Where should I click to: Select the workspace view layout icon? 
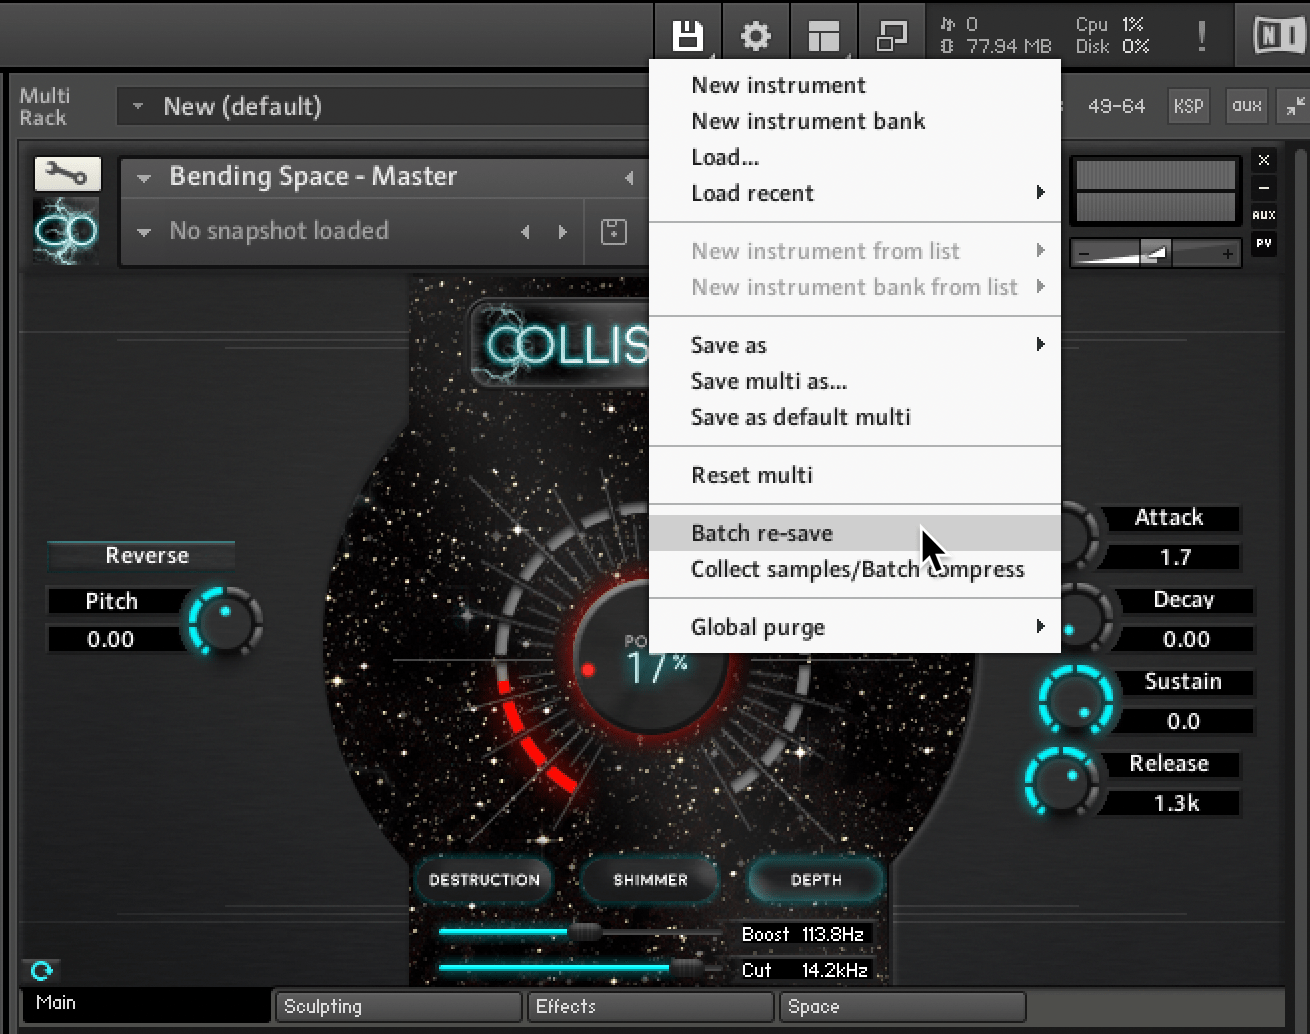[x=823, y=34]
